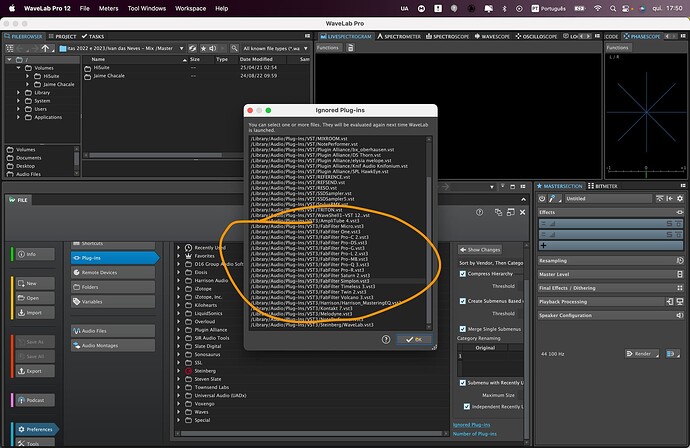Open the Spectroscope tab
This screenshot has height=448, width=690.
pyautogui.click(x=448, y=37)
